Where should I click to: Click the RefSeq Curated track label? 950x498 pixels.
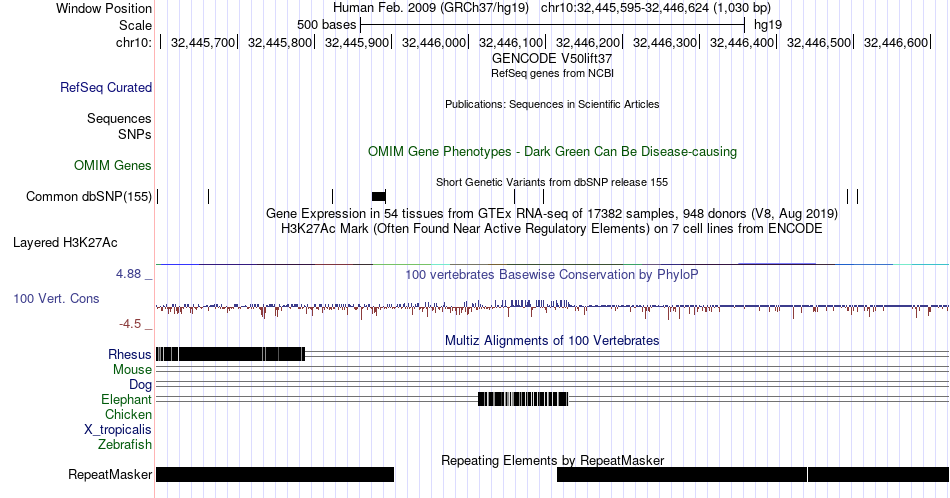[106, 88]
